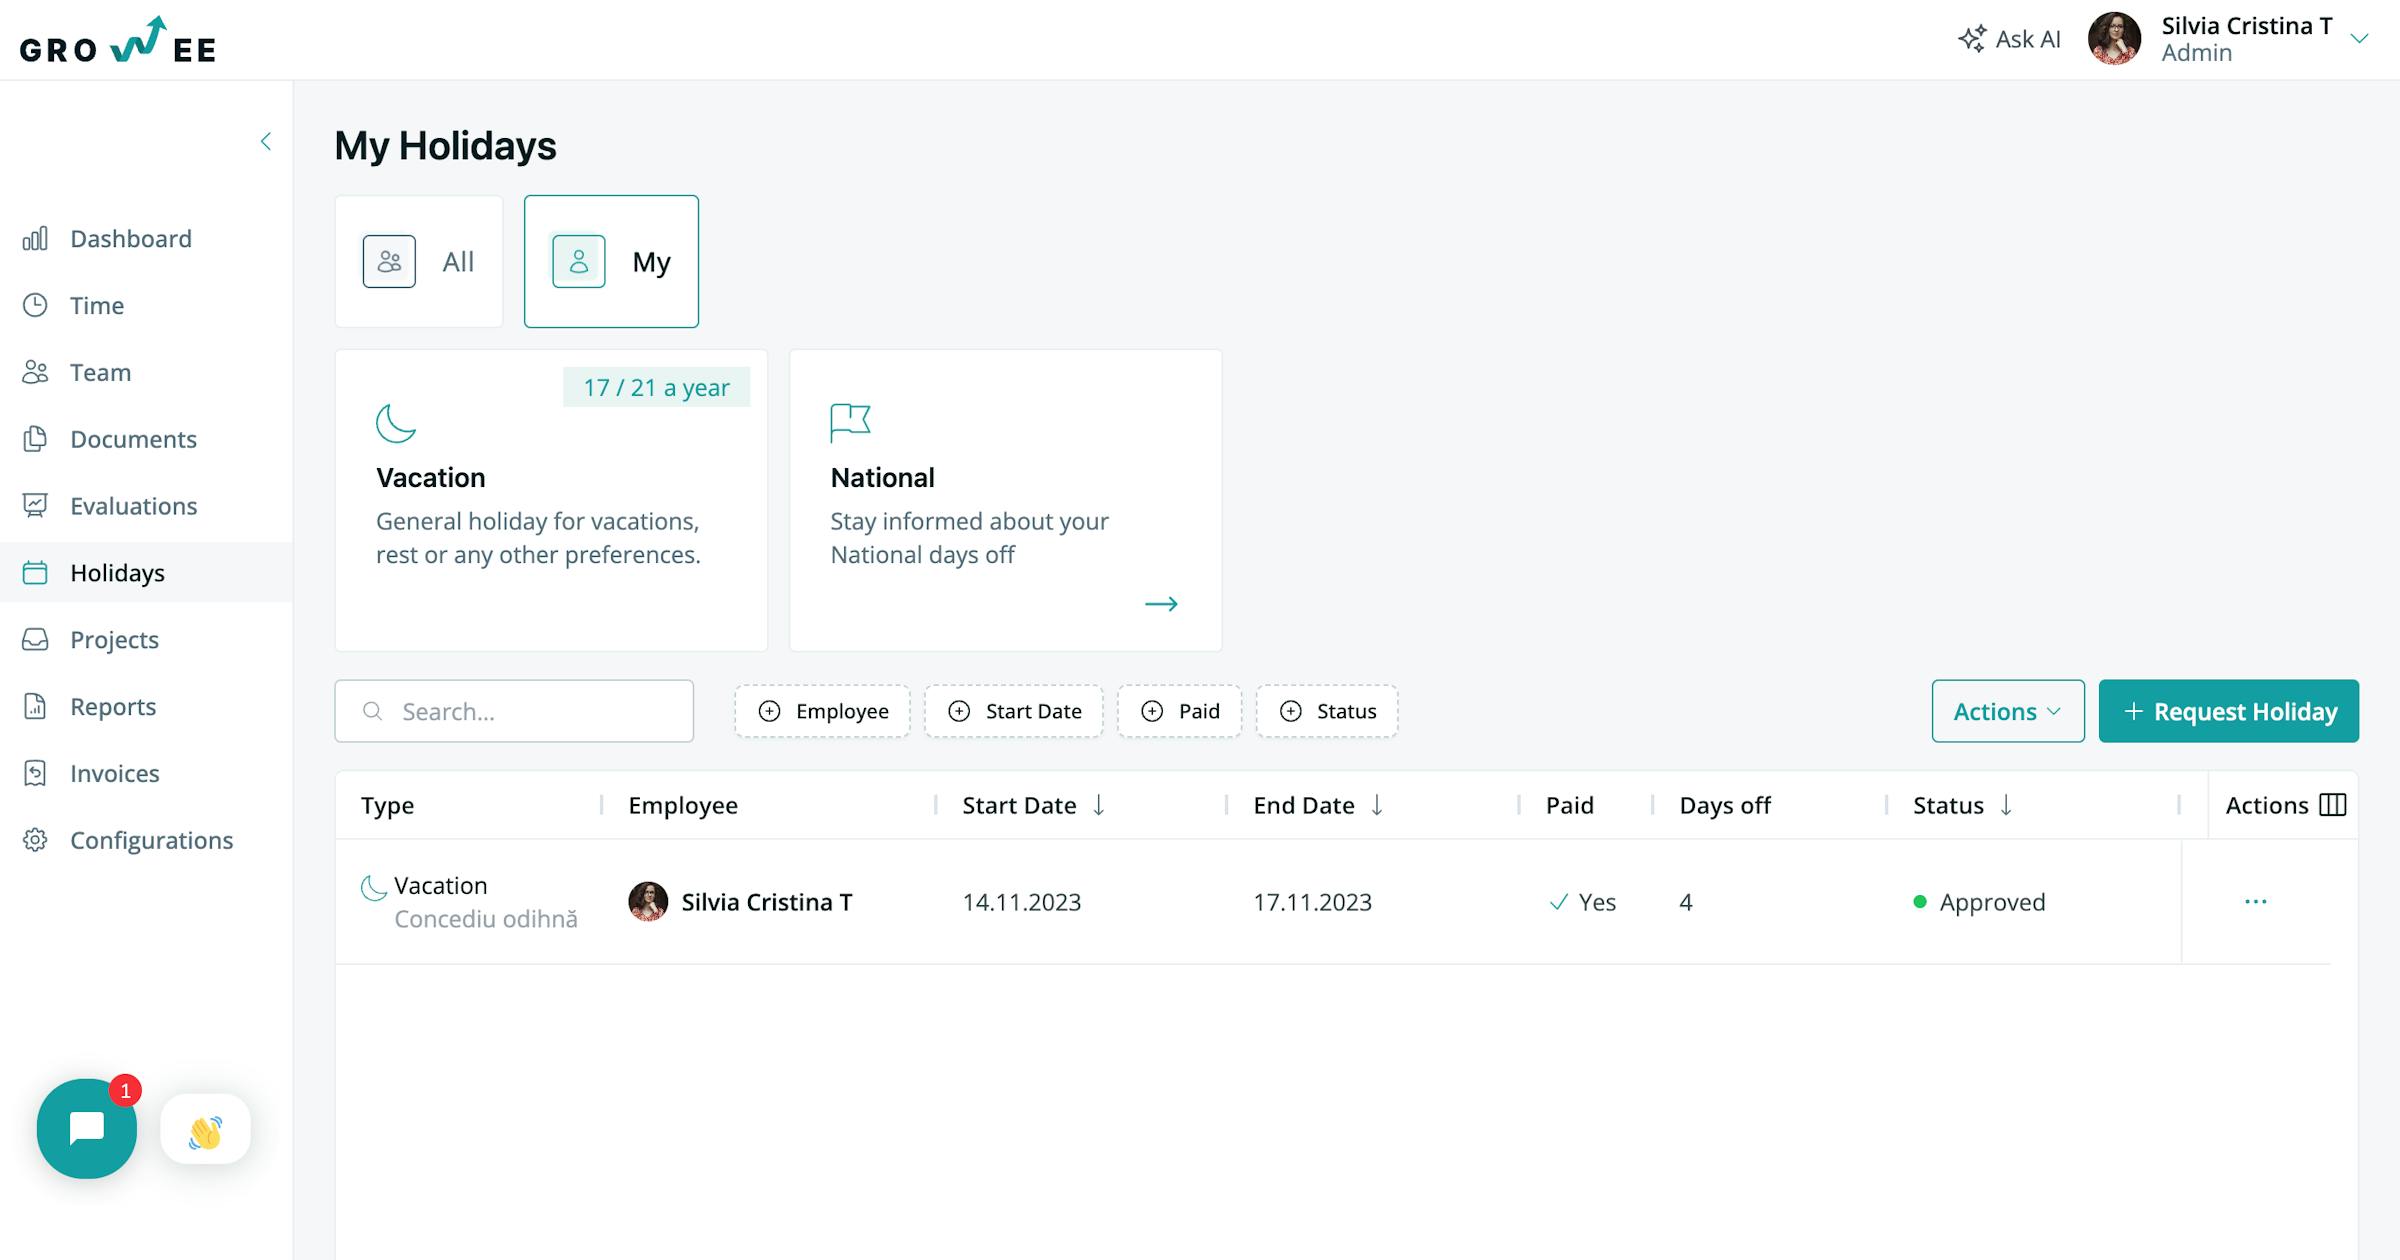Click the National flag icon
2400x1260 pixels.
pos(850,422)
